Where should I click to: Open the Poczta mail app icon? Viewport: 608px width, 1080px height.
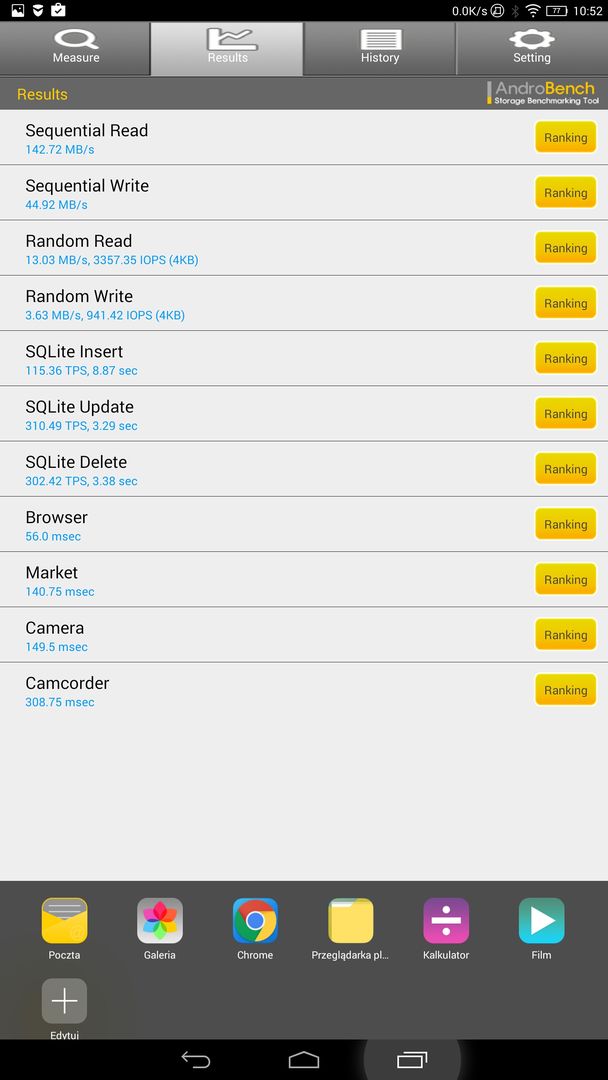64,920
